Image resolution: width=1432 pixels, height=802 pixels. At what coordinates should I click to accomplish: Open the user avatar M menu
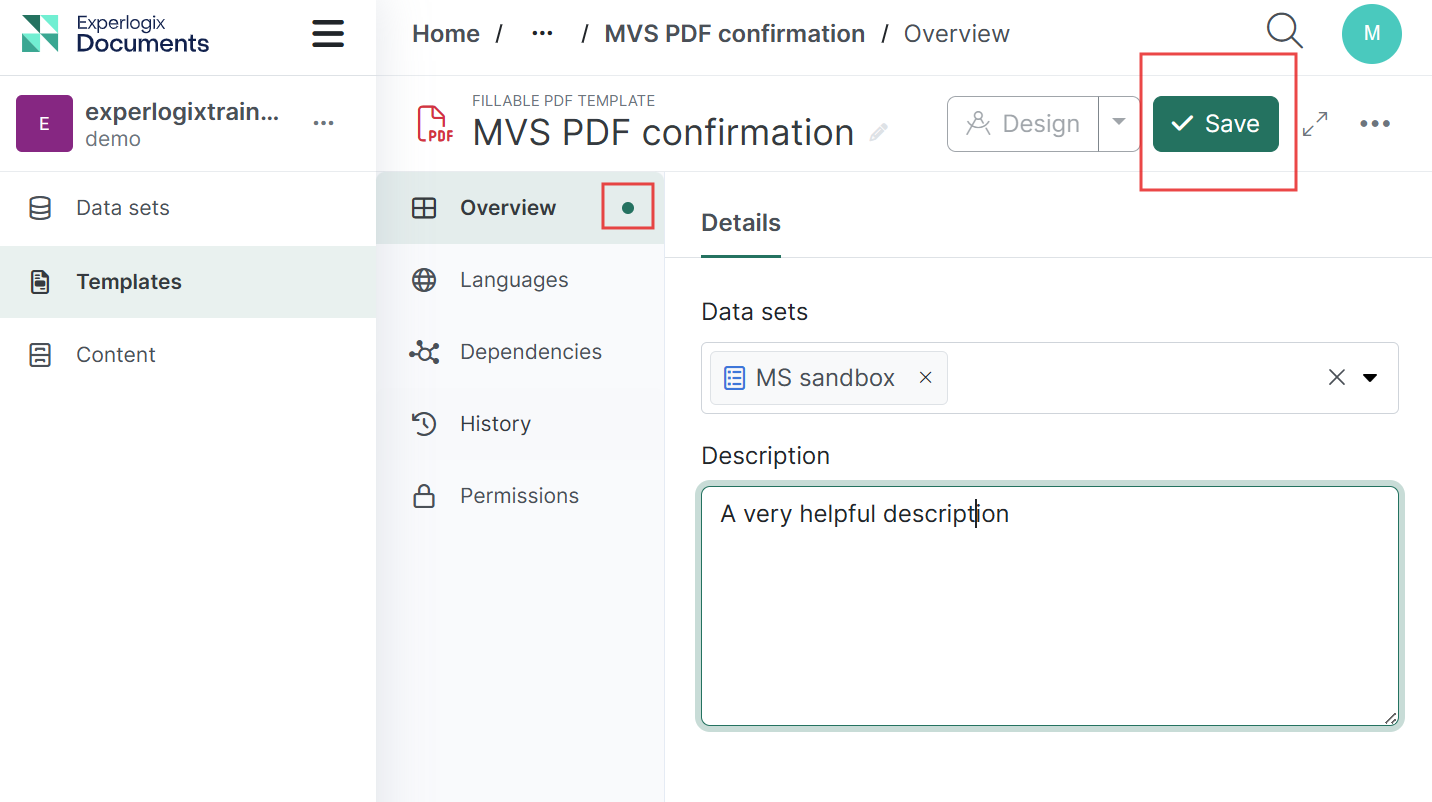[x=1371, y=34]
